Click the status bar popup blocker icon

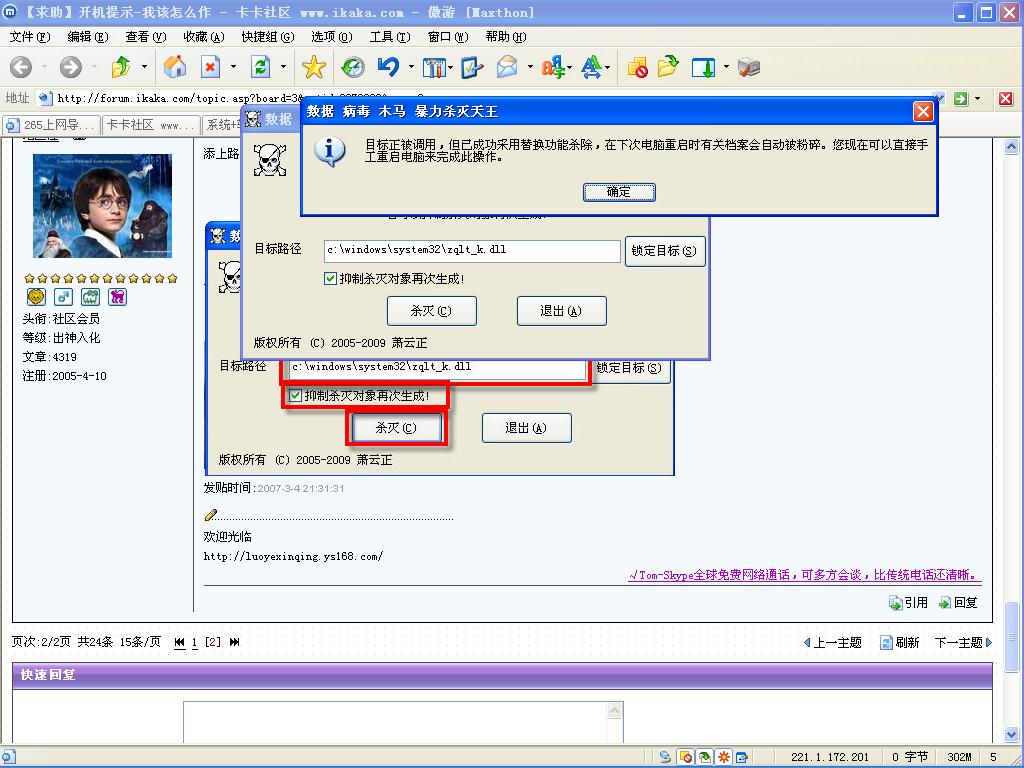coord(685,757)
